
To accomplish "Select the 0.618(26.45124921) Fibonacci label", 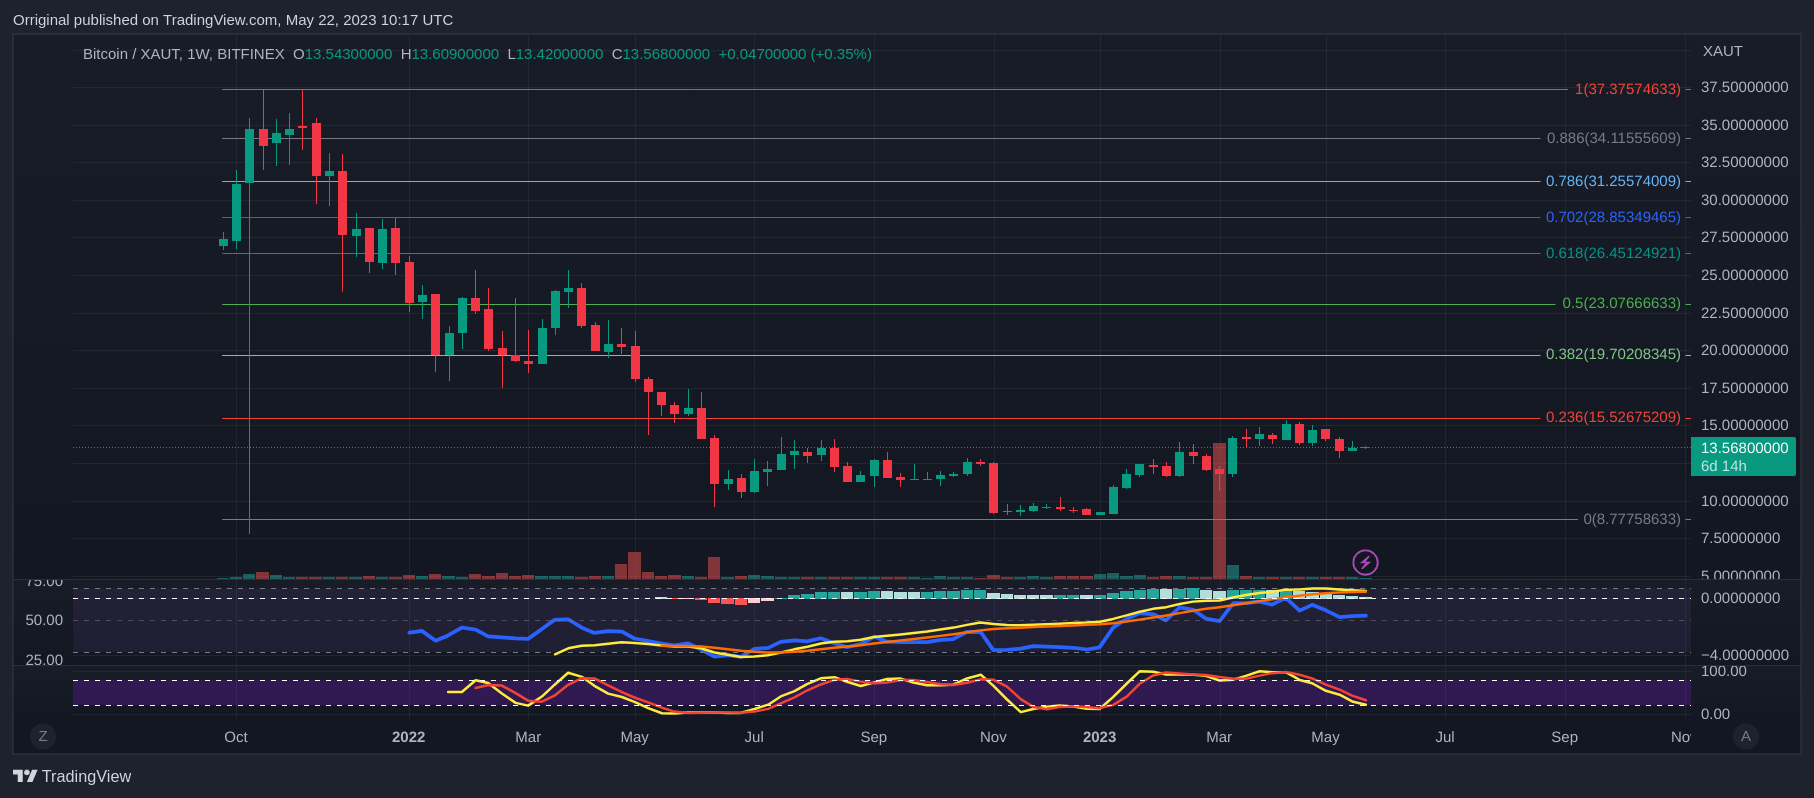I will [1614, 253].
